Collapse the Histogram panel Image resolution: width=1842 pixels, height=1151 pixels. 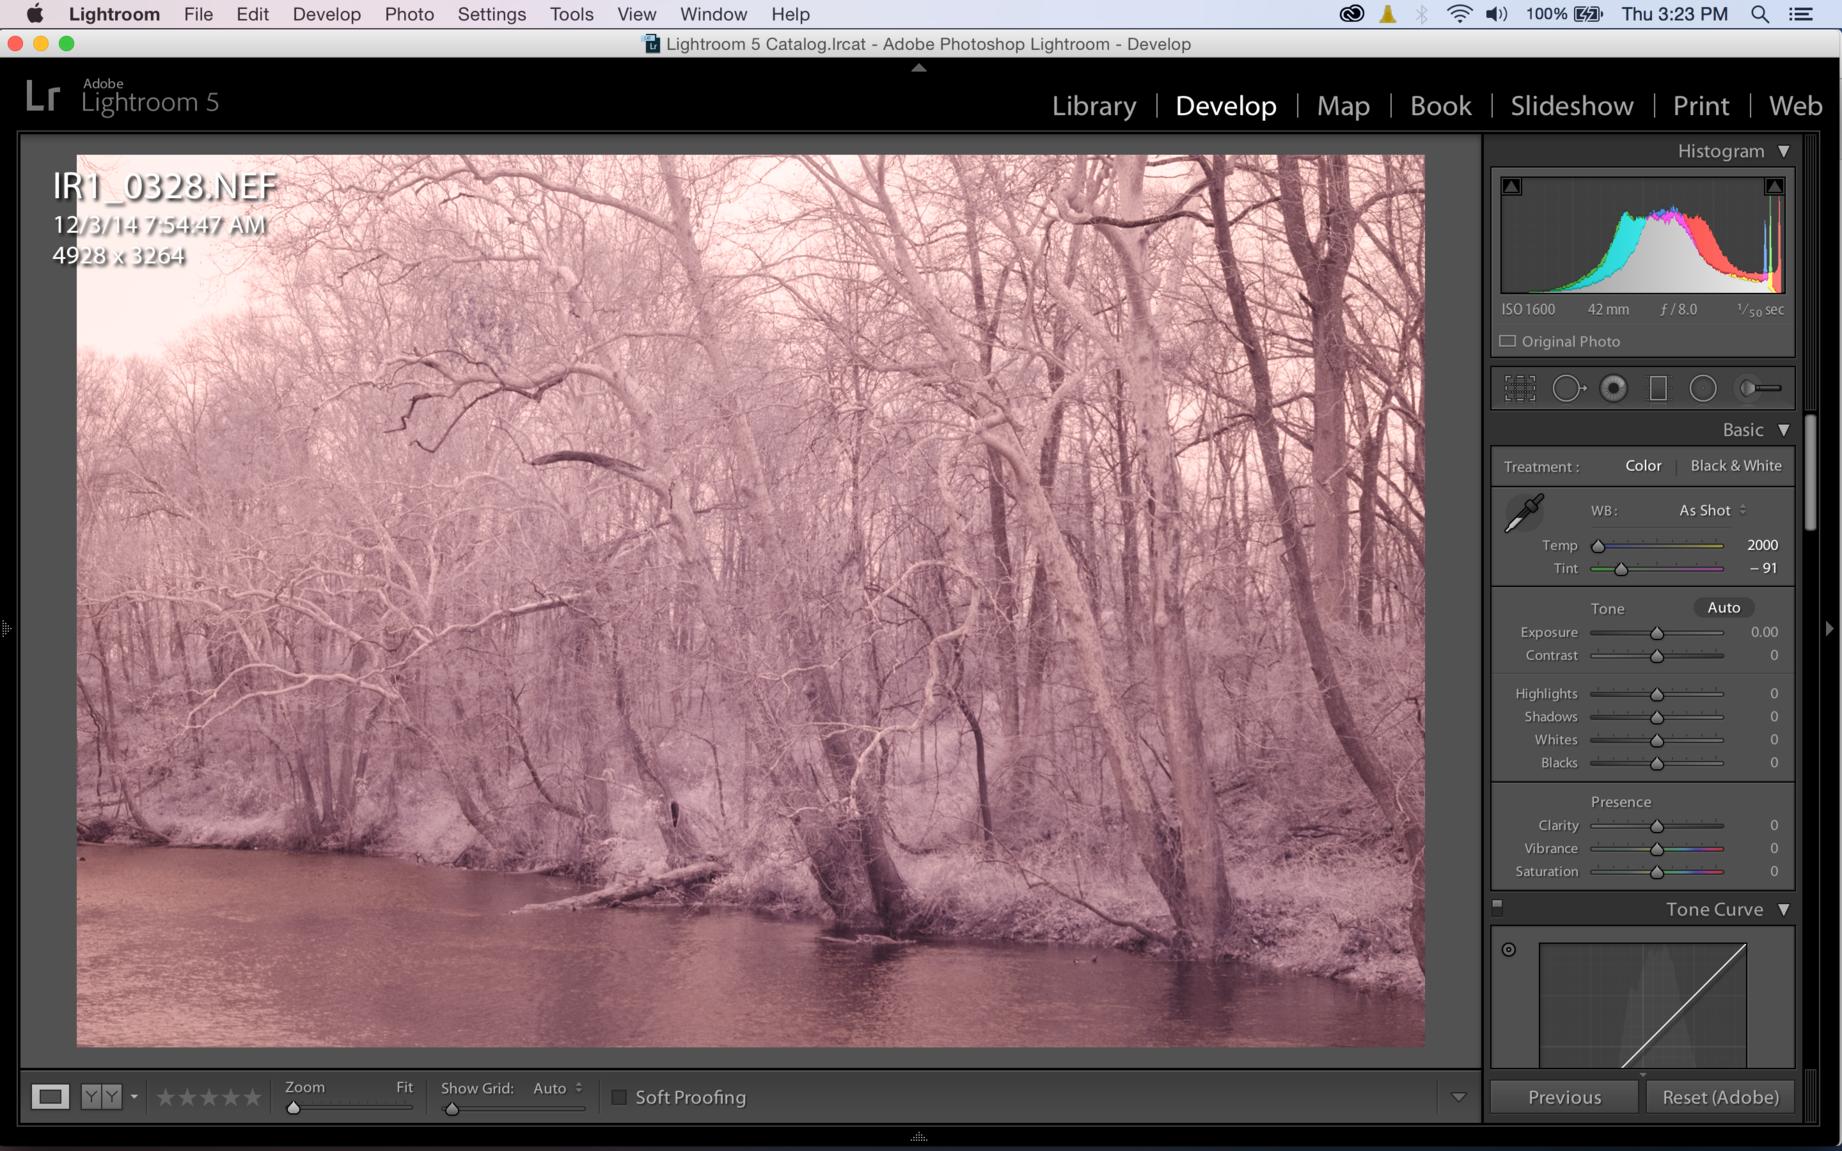[1784, 151]
